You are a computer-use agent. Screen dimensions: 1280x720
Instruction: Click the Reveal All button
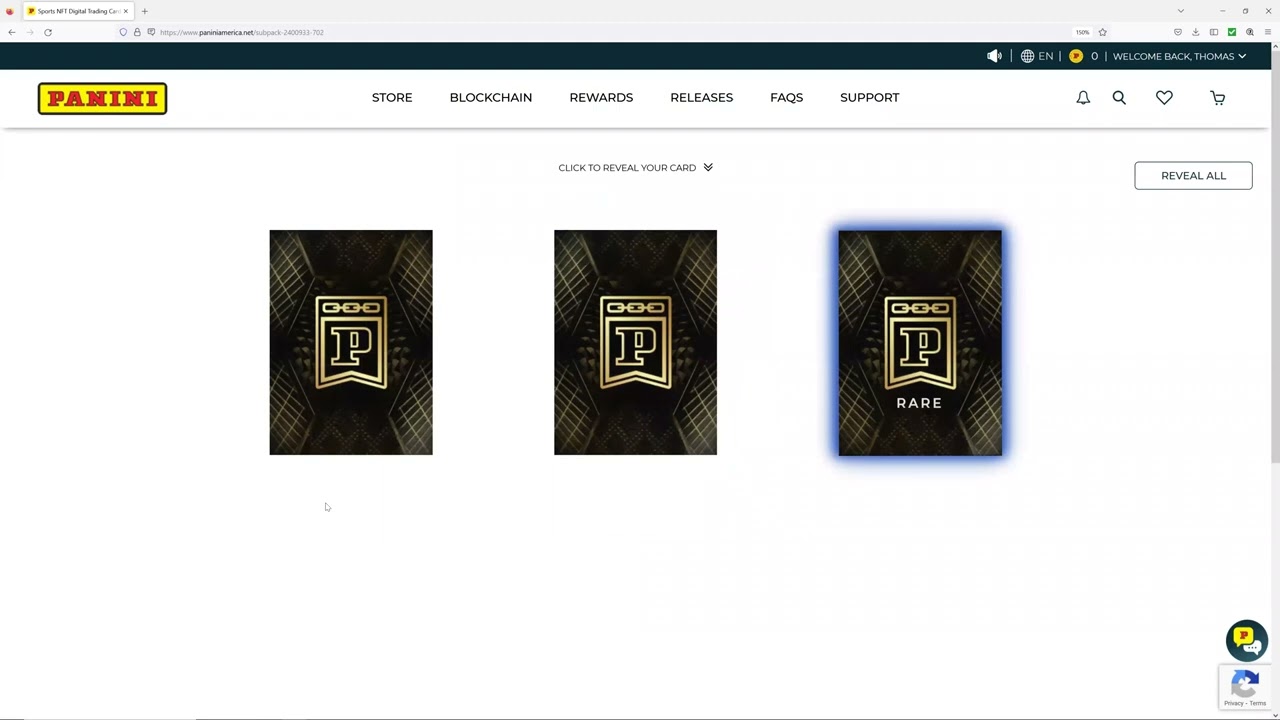point(1193,175)
